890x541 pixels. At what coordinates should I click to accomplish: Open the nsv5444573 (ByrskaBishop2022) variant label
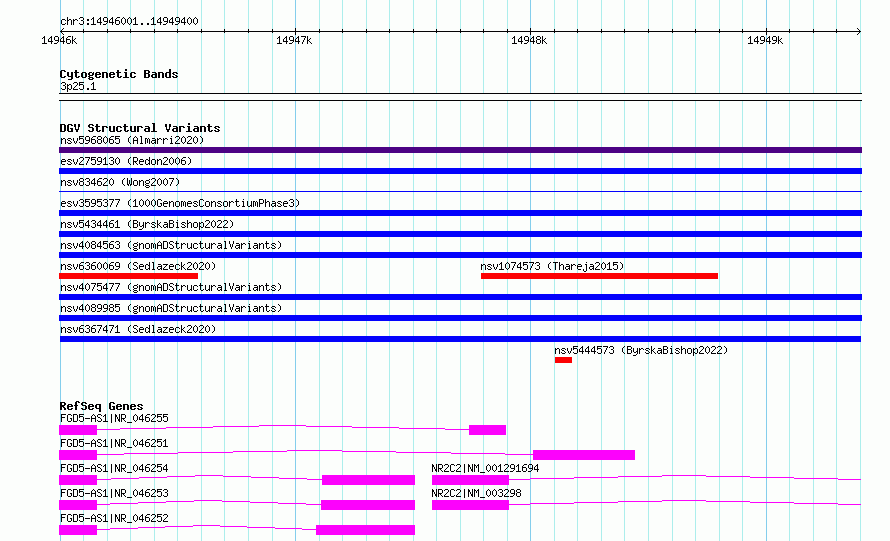641,350
